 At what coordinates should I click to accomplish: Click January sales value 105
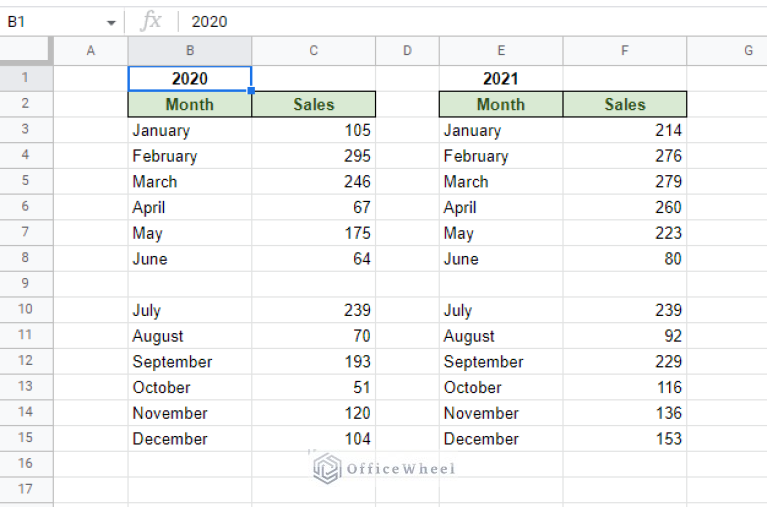(x=314, y=130)
